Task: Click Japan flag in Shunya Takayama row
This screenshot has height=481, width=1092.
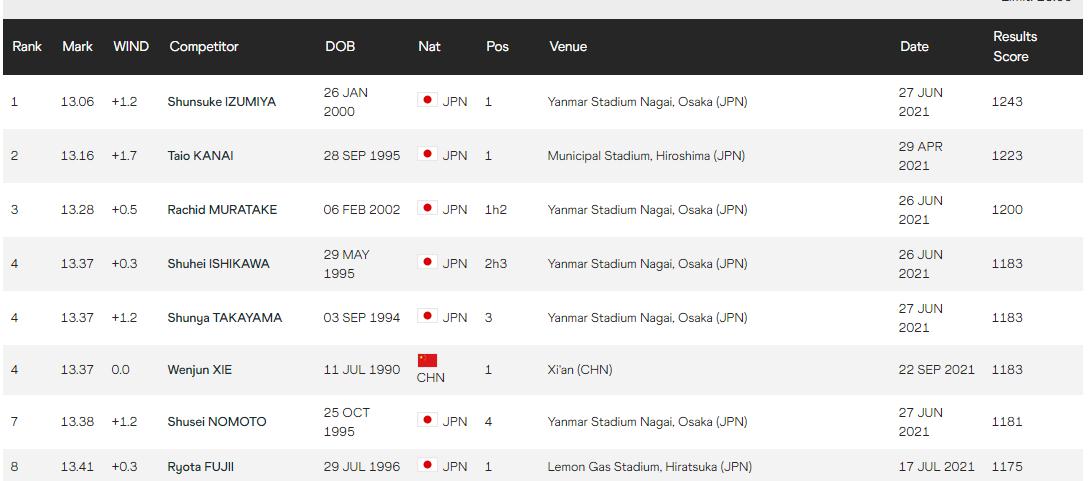Action: [427, 315]
